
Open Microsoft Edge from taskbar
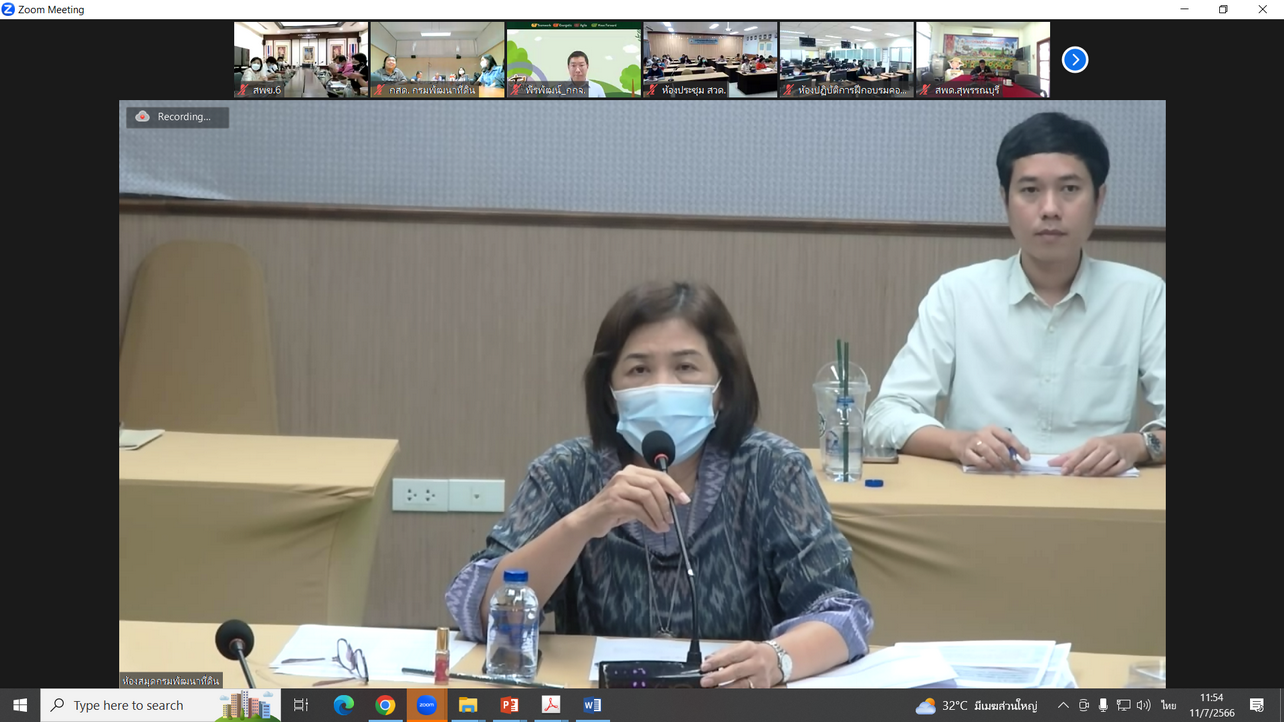point(343,705)
